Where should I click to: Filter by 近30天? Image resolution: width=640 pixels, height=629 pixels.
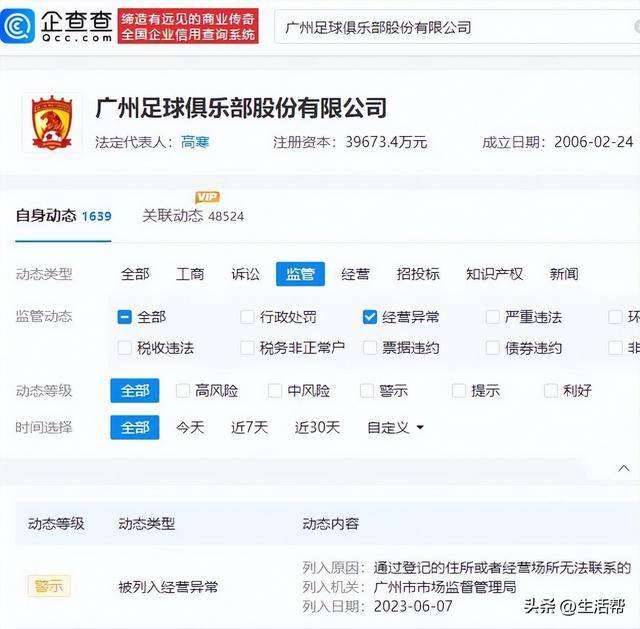pos(317,427)
